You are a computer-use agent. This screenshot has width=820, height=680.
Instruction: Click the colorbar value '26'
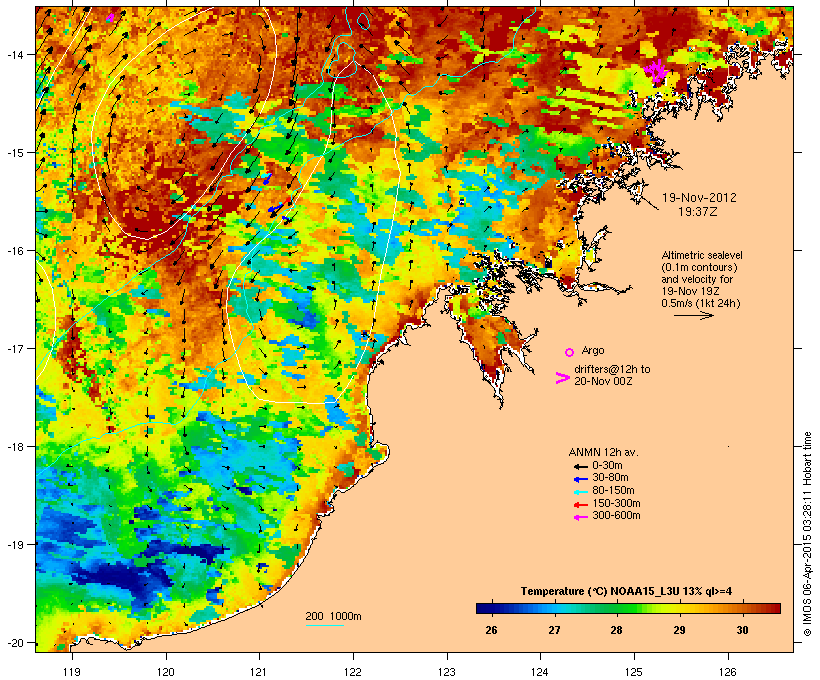coord(491,630)
